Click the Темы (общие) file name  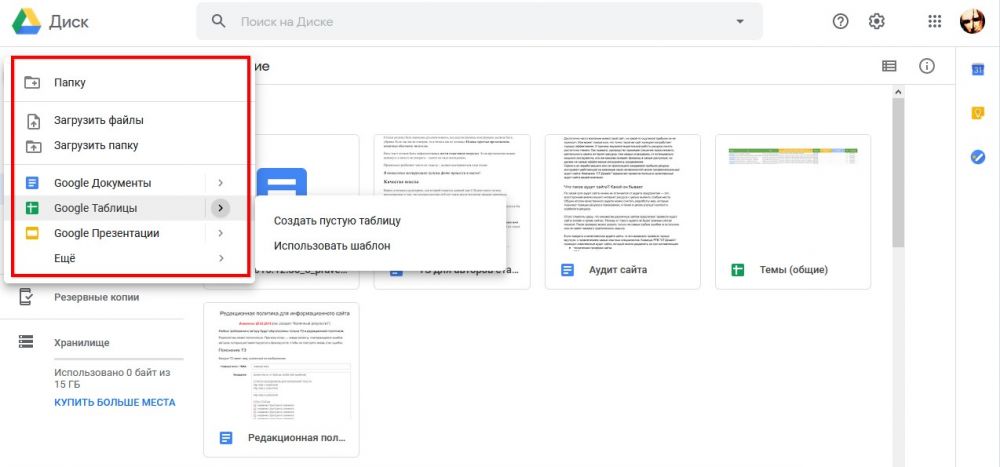(794, 270)
